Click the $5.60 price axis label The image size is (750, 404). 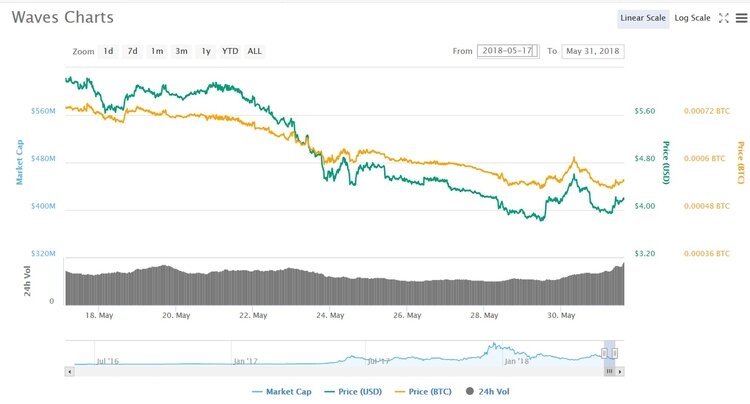pyautogui.click(x=645, y=111)
